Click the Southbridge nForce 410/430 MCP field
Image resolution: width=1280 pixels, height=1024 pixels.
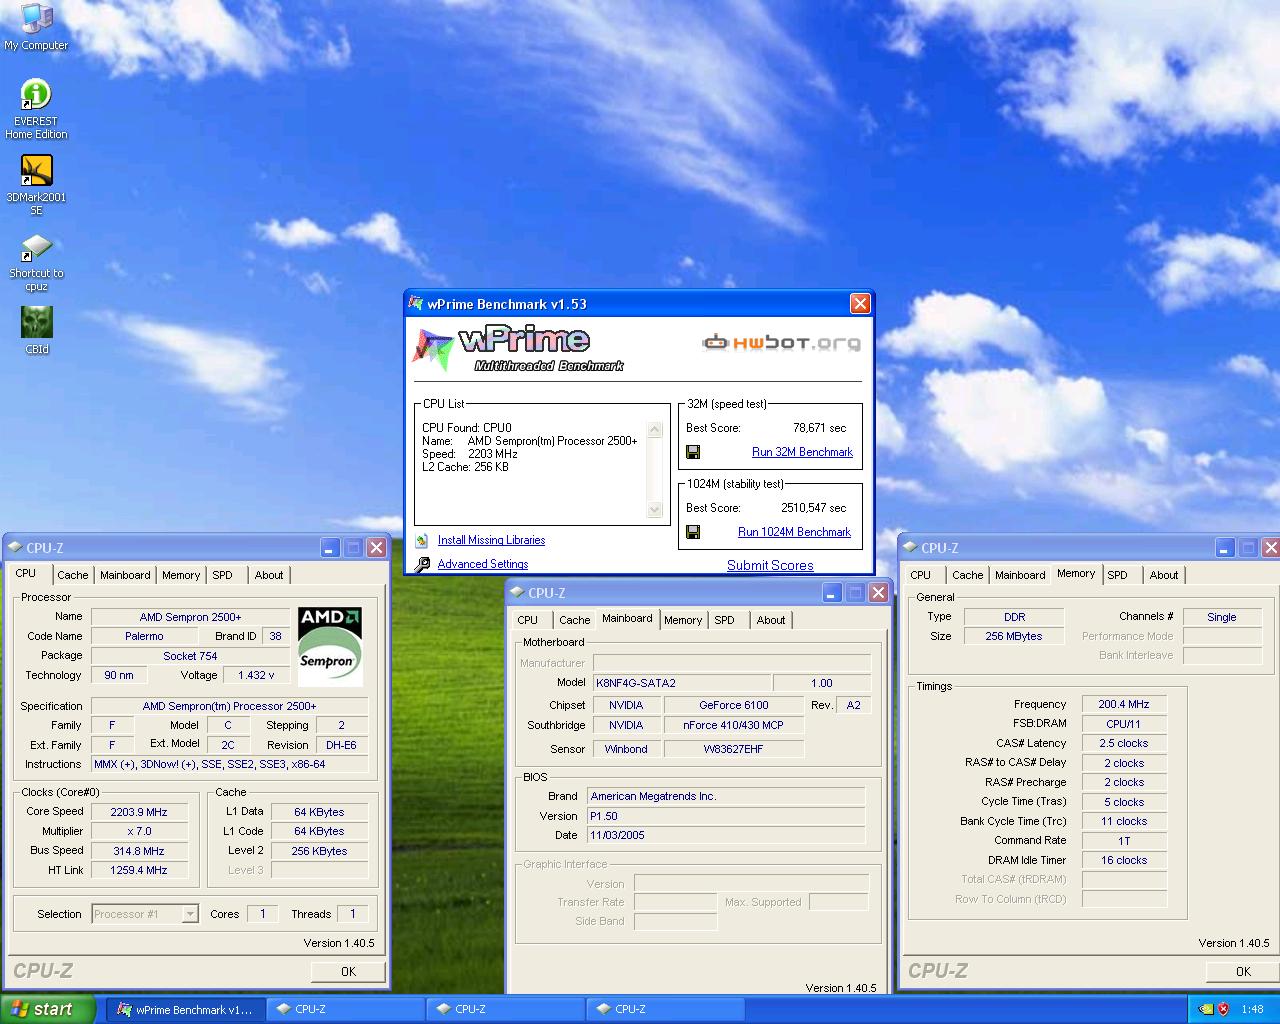point(734,725)
